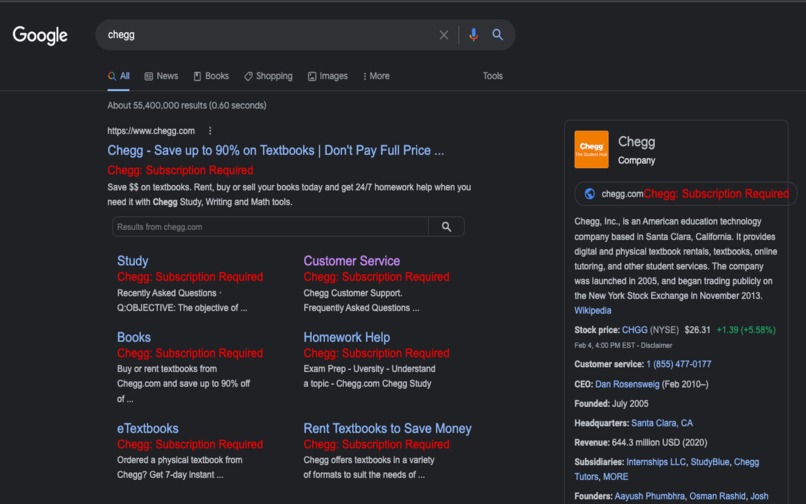
Task: Open the StudyBlue subsidiary link
Action: 709,462
